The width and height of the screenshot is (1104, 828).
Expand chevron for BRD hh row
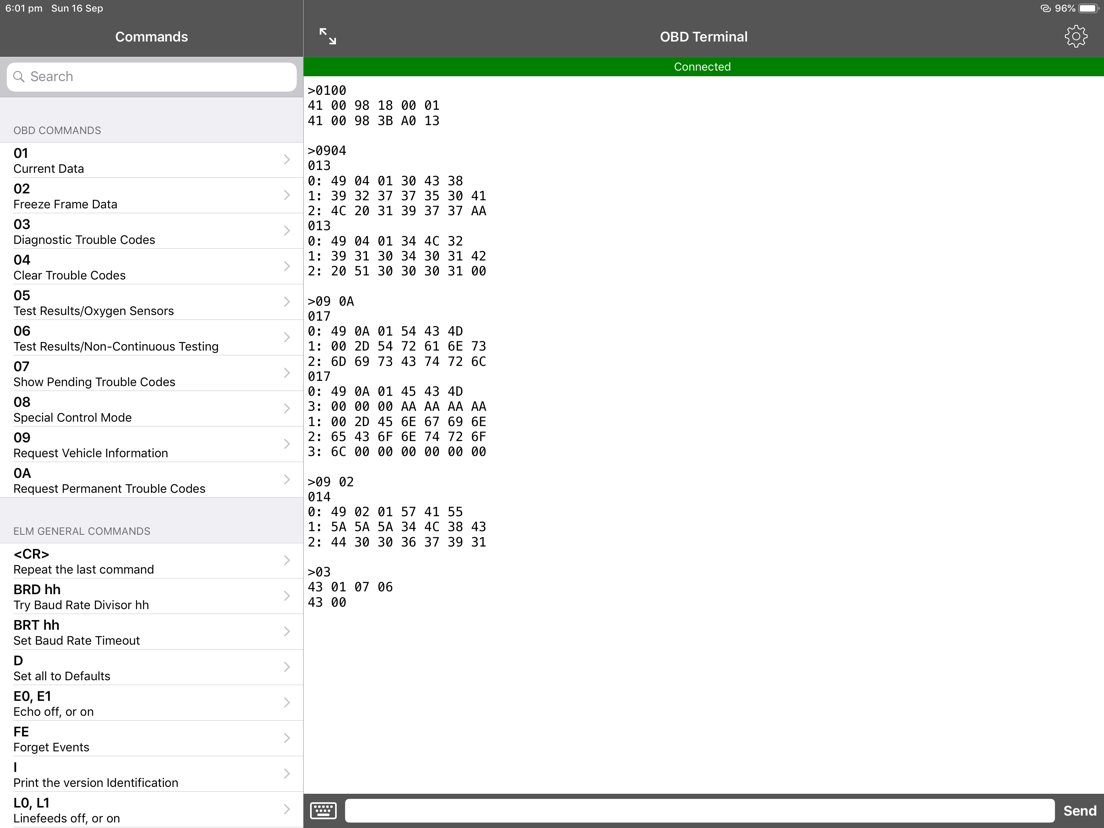tap(287, 596)
